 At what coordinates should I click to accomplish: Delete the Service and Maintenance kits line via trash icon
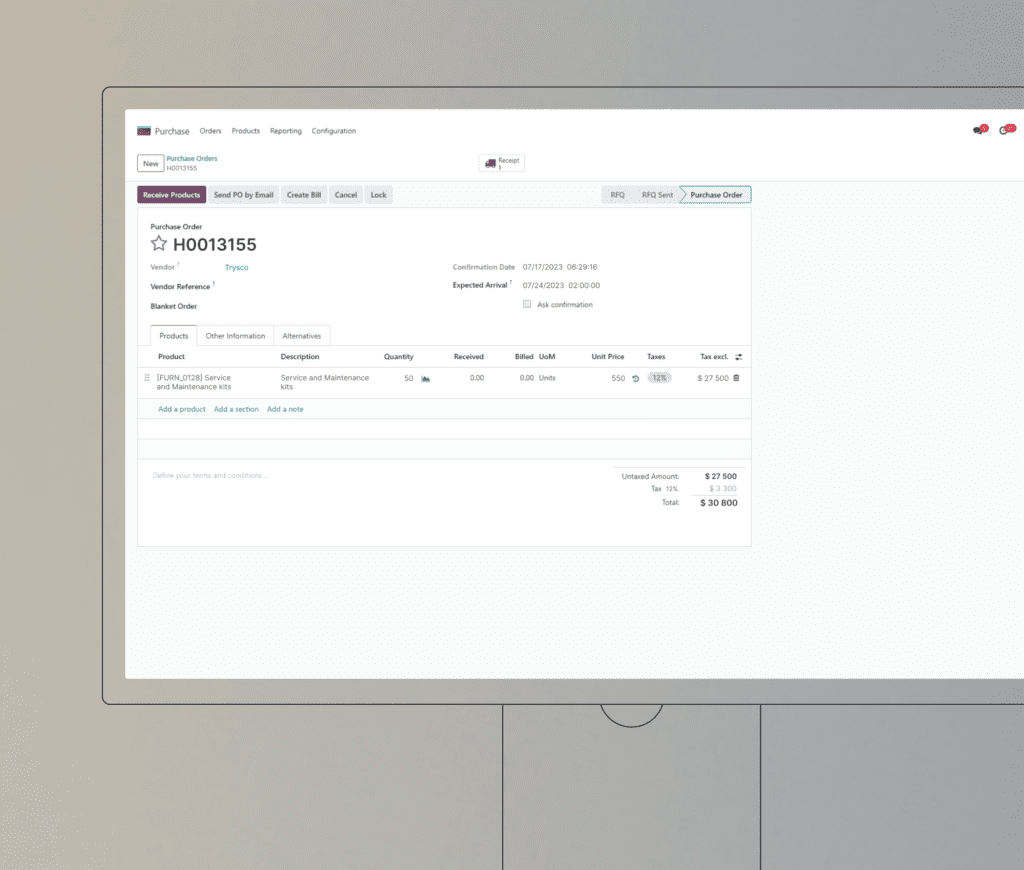[x=736, y=378]
